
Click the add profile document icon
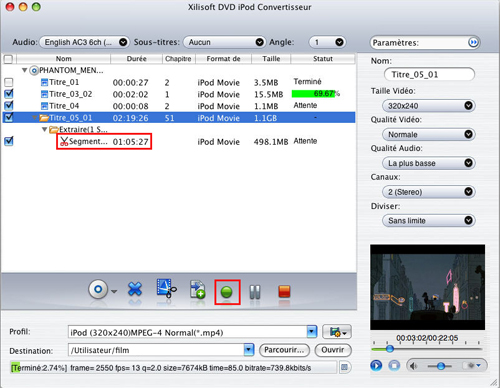click(x=197, y=289)
